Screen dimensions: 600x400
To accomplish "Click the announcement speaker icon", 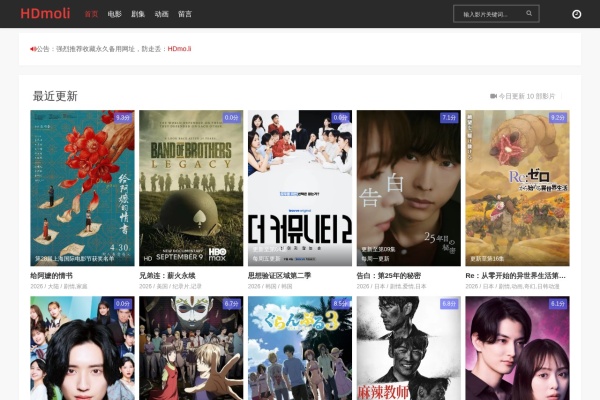I will pos(33,49).
